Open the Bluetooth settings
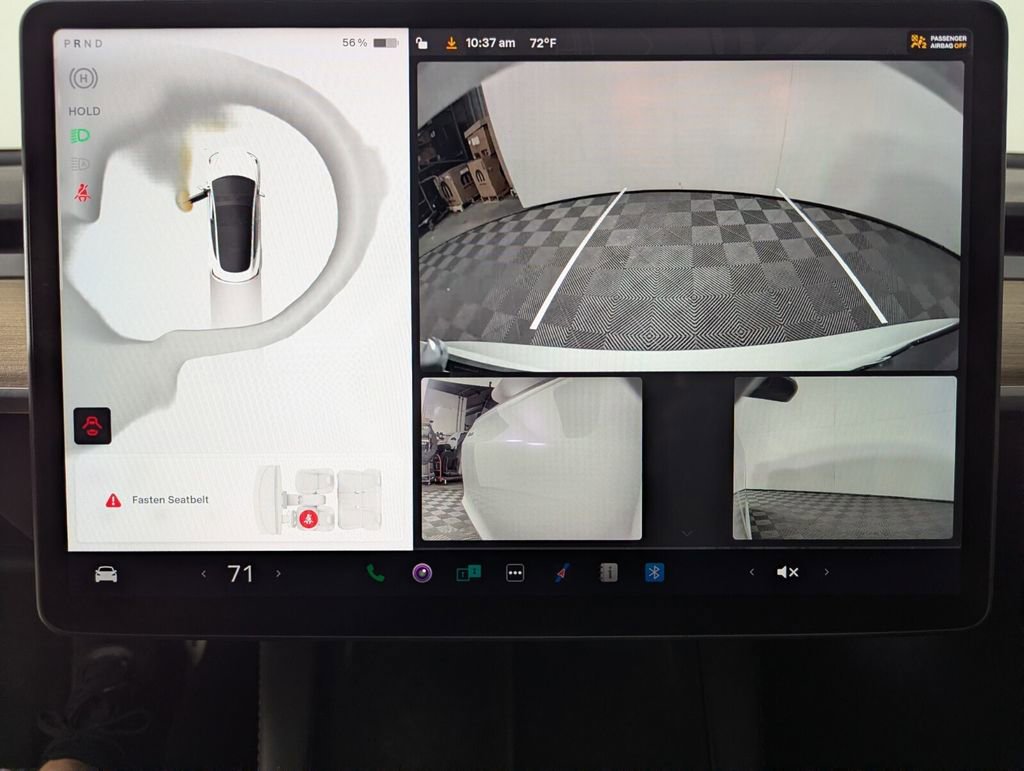This screenshot has width=1024, height=771. click(654, 572)
